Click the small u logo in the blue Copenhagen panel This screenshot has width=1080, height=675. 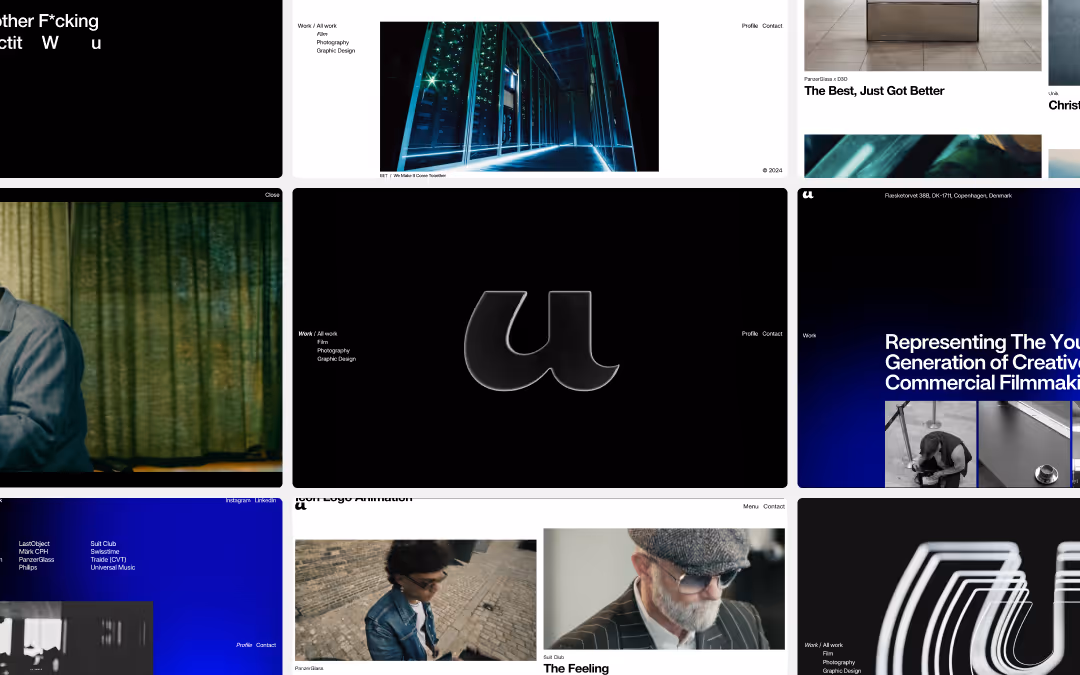tap(808, 195)
